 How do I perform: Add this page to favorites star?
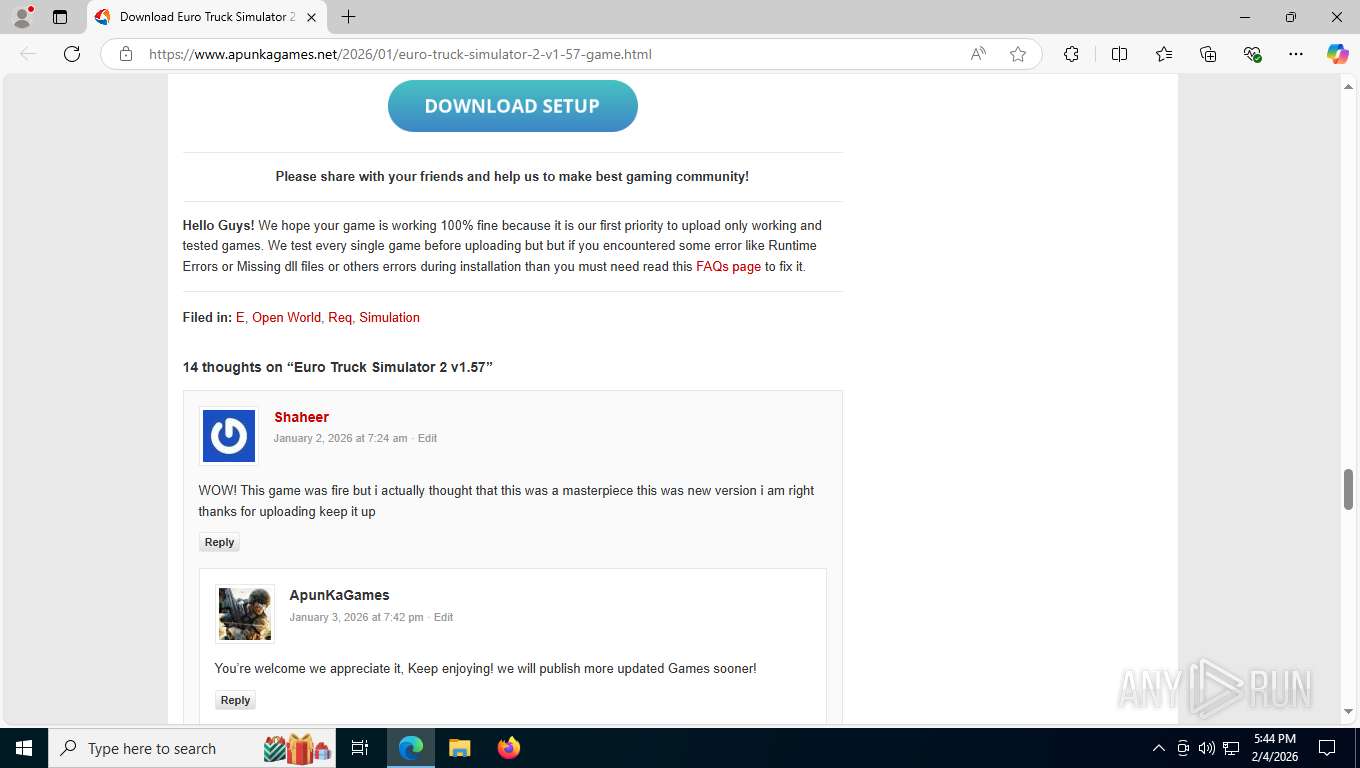pyautogui.click(x=1018, y=54)
